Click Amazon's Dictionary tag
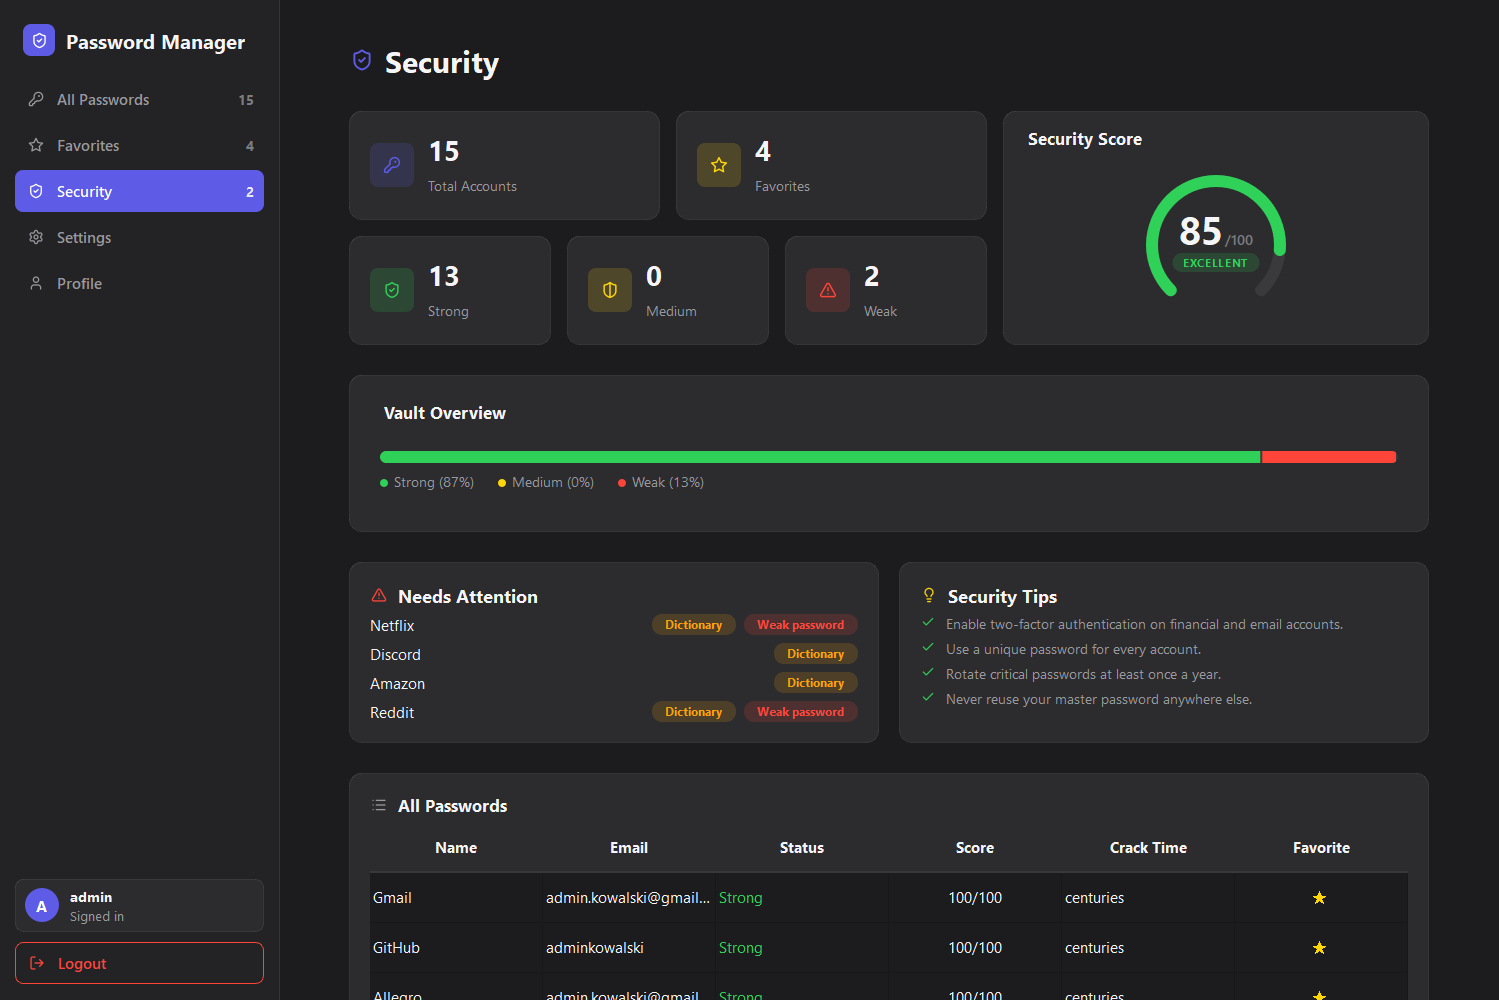Image resolution: width=1499 pixels, height=1000 pixels. click(815, 683)
